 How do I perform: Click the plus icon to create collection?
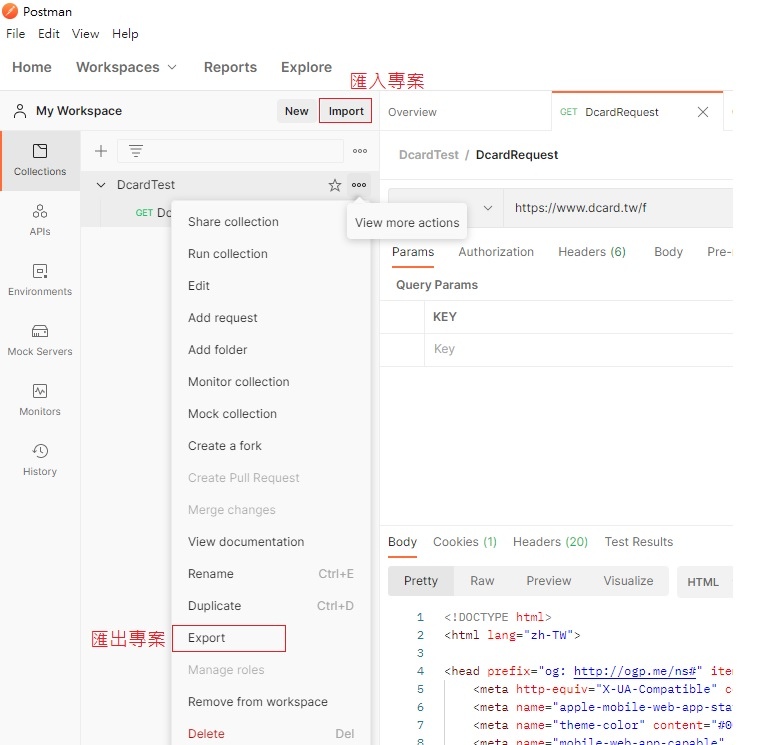101,151
